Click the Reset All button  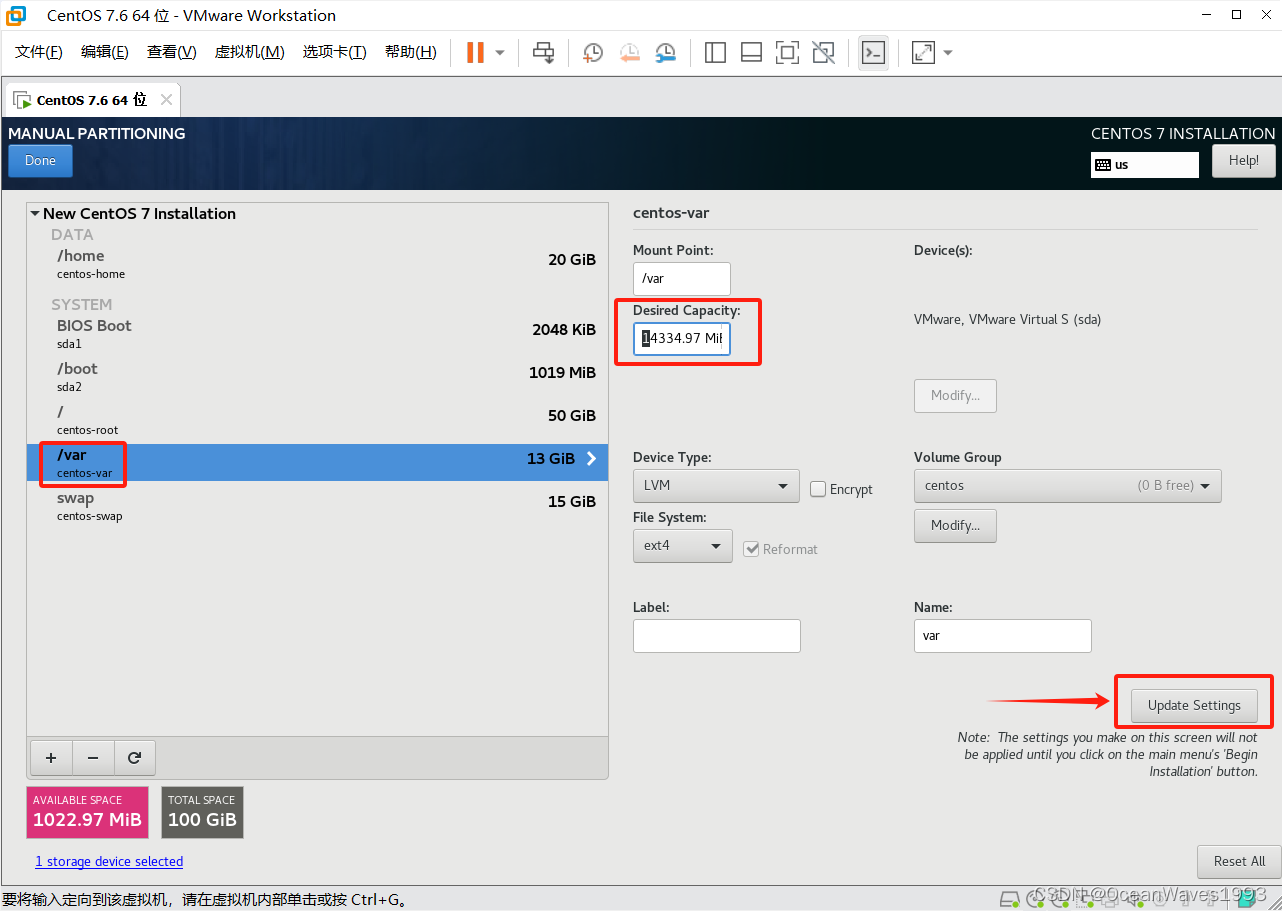[1239, 861]
